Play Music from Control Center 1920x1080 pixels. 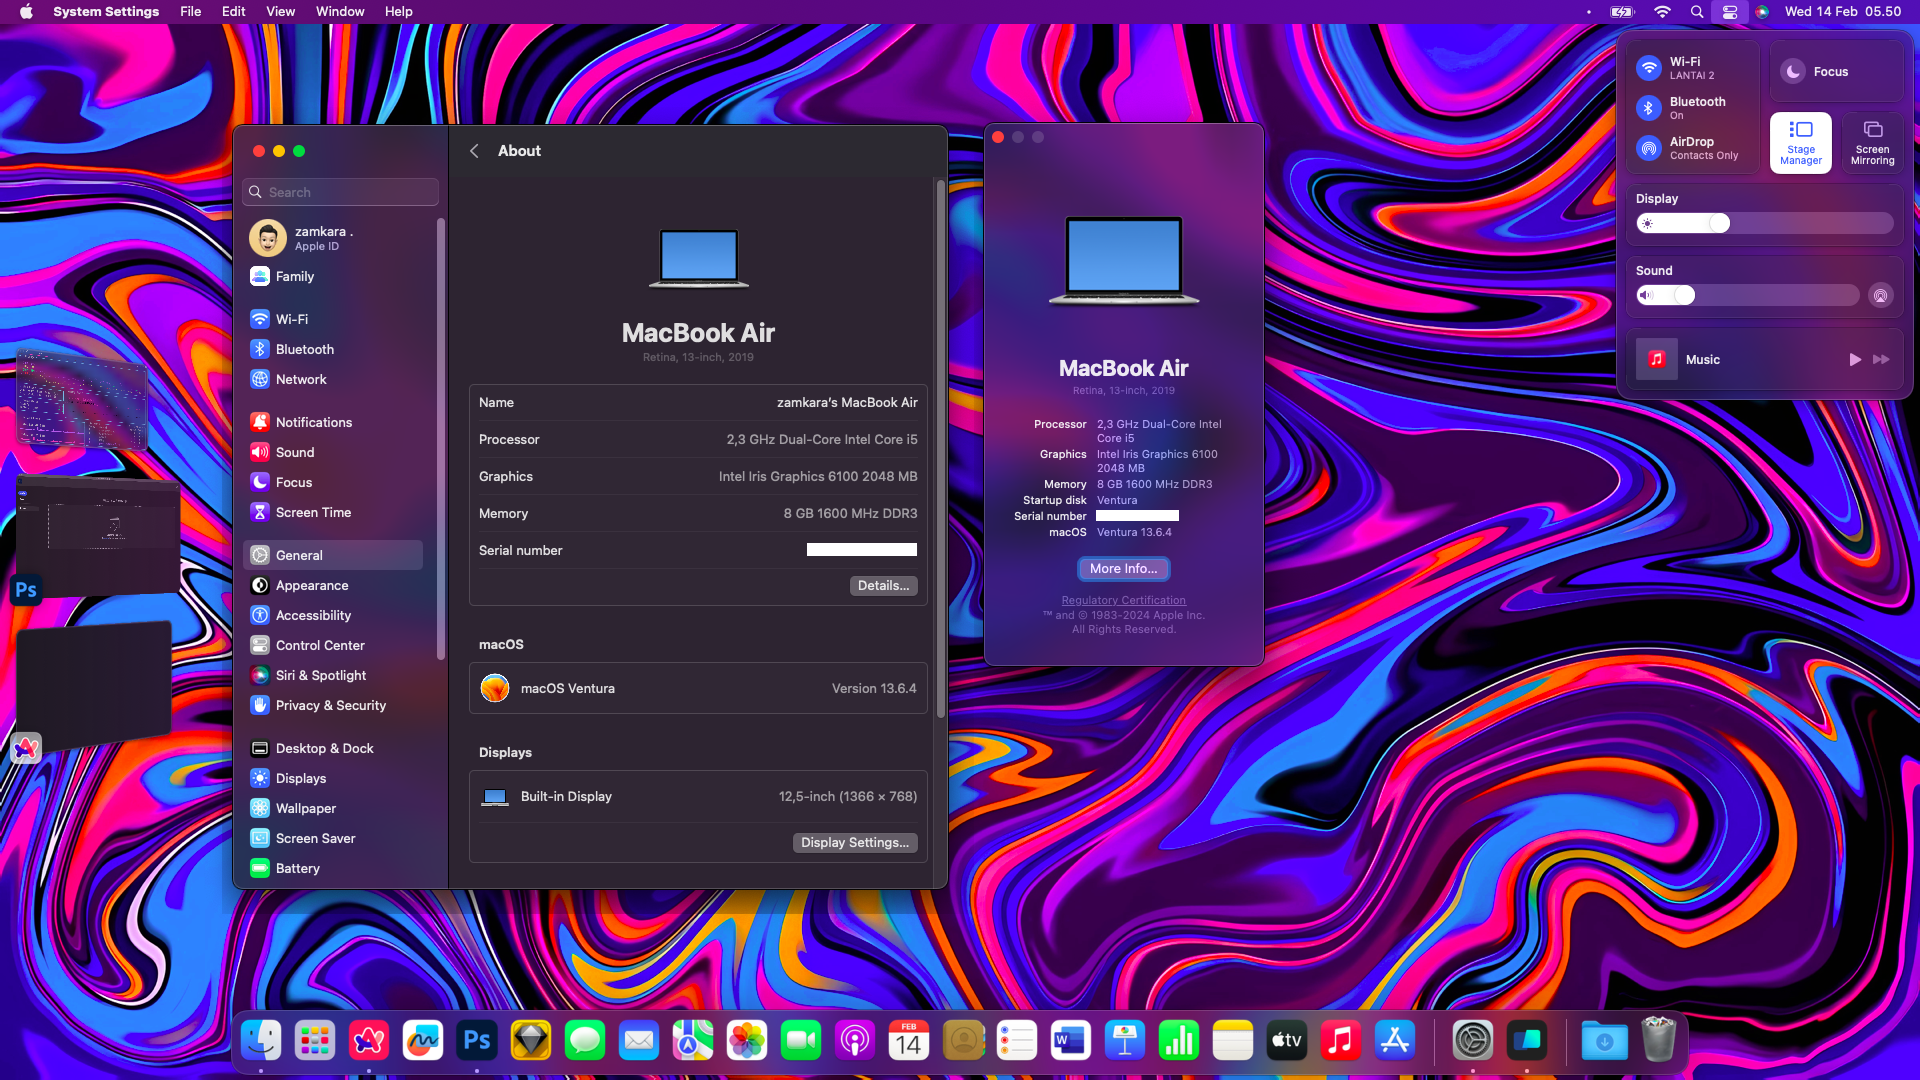1855,360
